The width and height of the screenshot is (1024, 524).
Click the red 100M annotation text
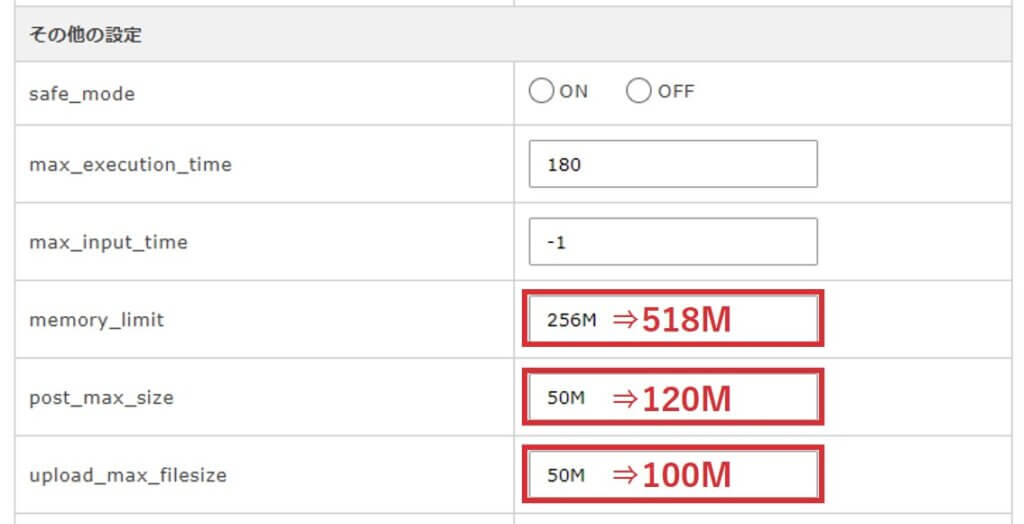(687, 475)
